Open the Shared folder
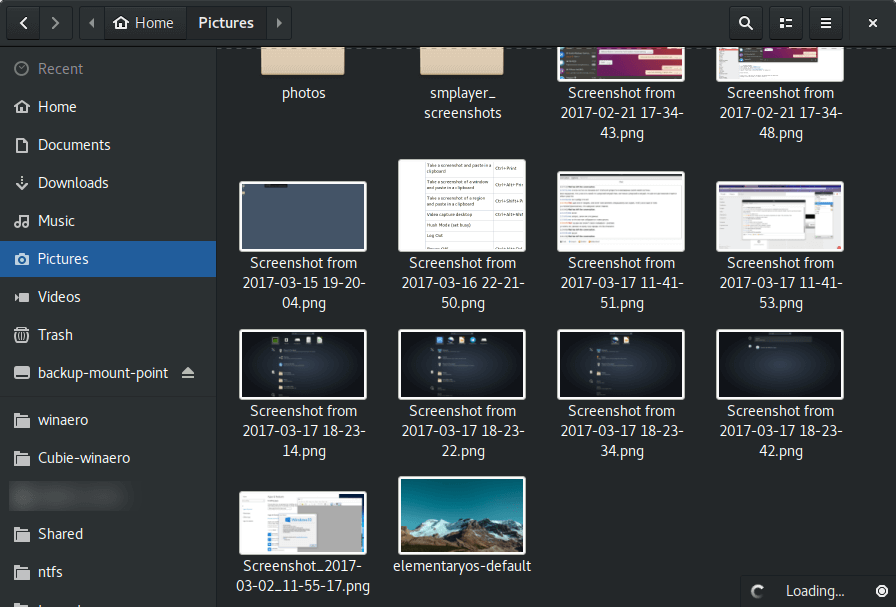 click(62, 533)
